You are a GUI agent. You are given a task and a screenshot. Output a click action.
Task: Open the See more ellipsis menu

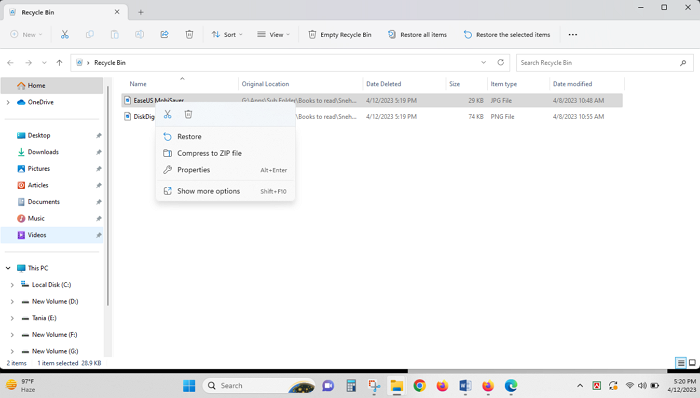[573, 34]
